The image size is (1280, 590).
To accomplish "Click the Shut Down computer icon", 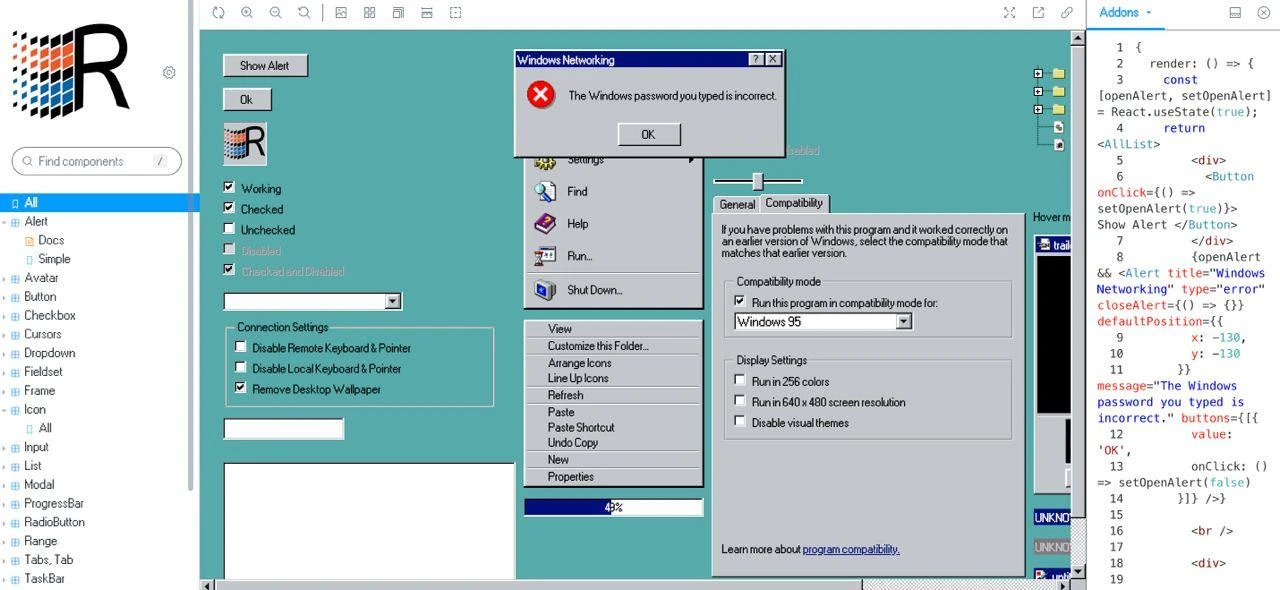I will tap(545, 290).
